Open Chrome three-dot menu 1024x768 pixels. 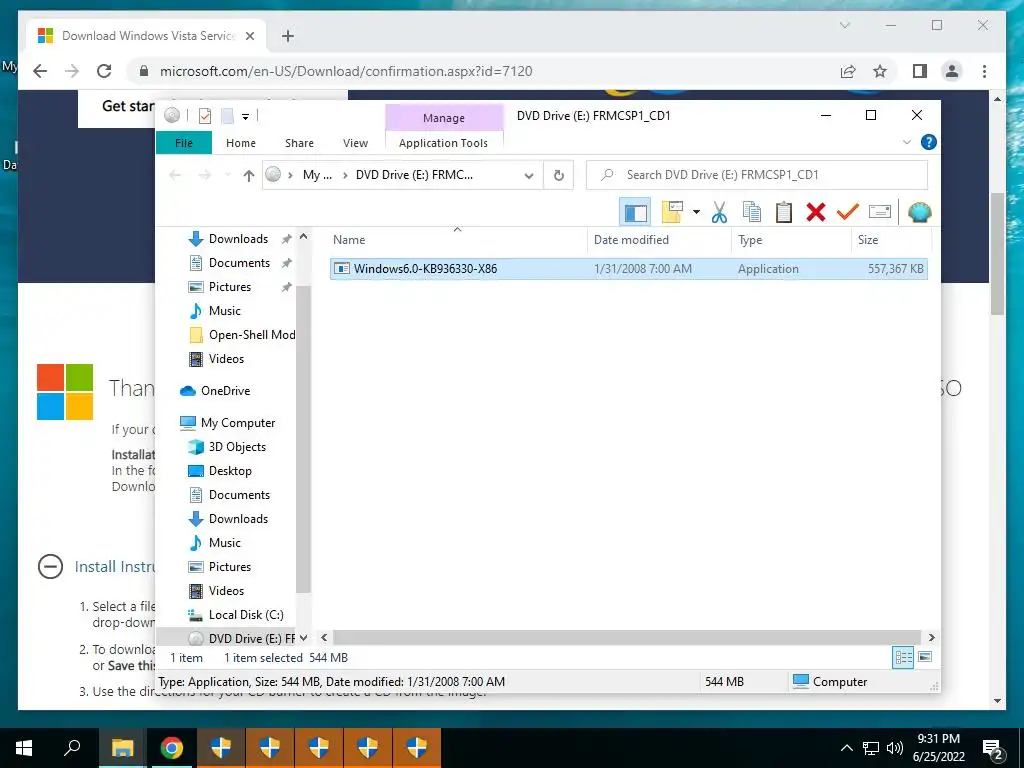[984, 71]
